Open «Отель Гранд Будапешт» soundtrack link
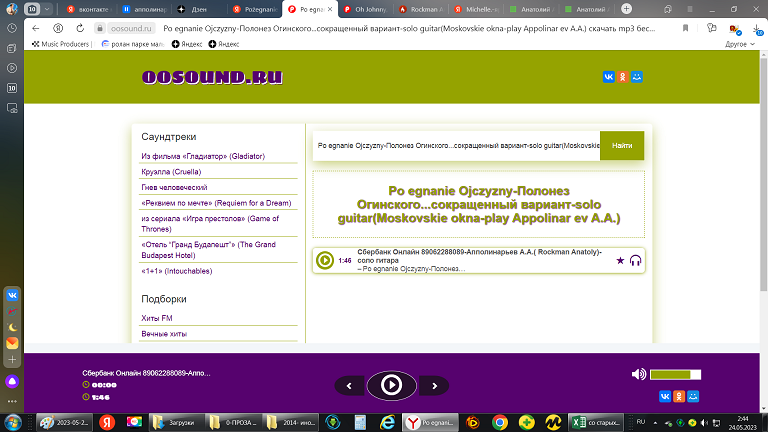 [209, 250]
